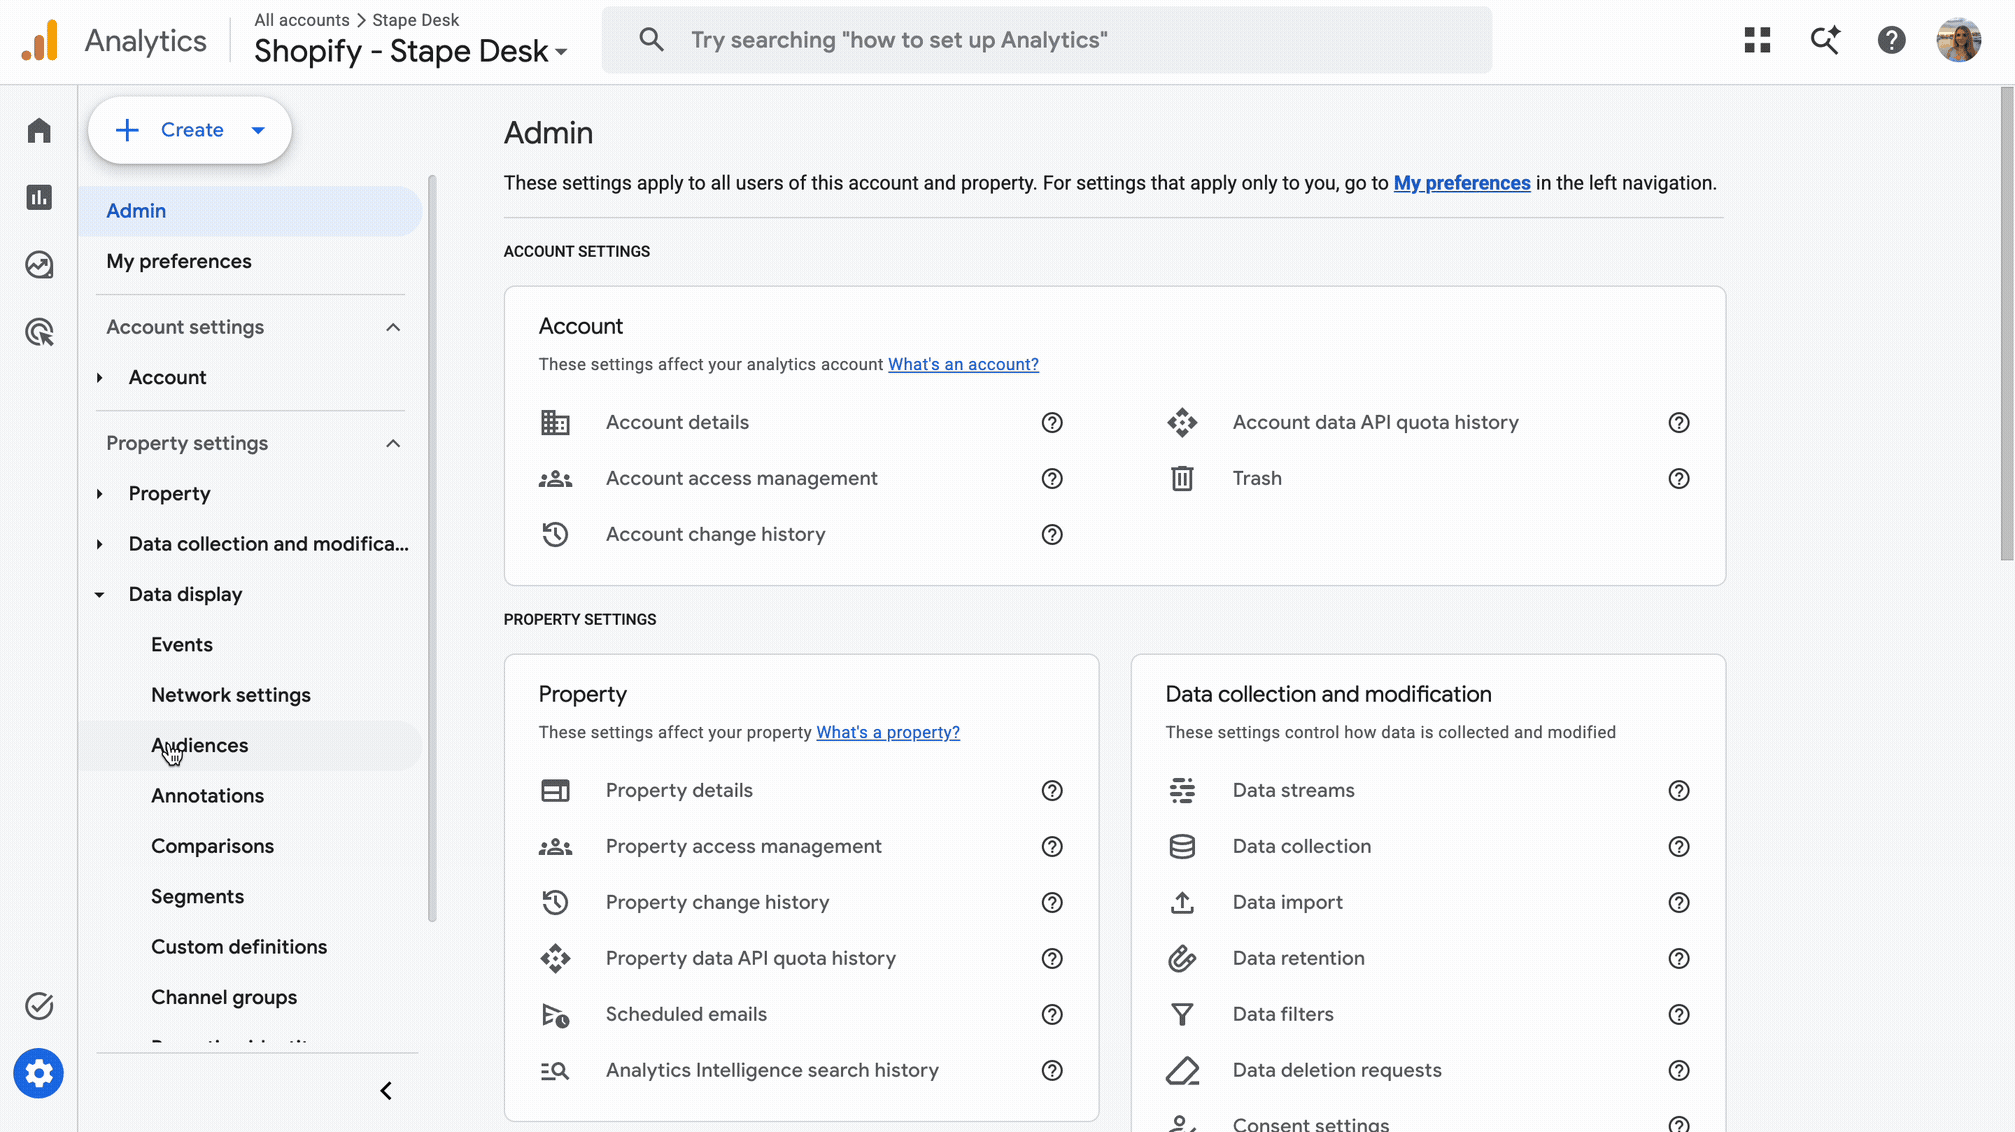Follow the My preferences link in description
The image size is (2015, 1132).
(1462, 183)
